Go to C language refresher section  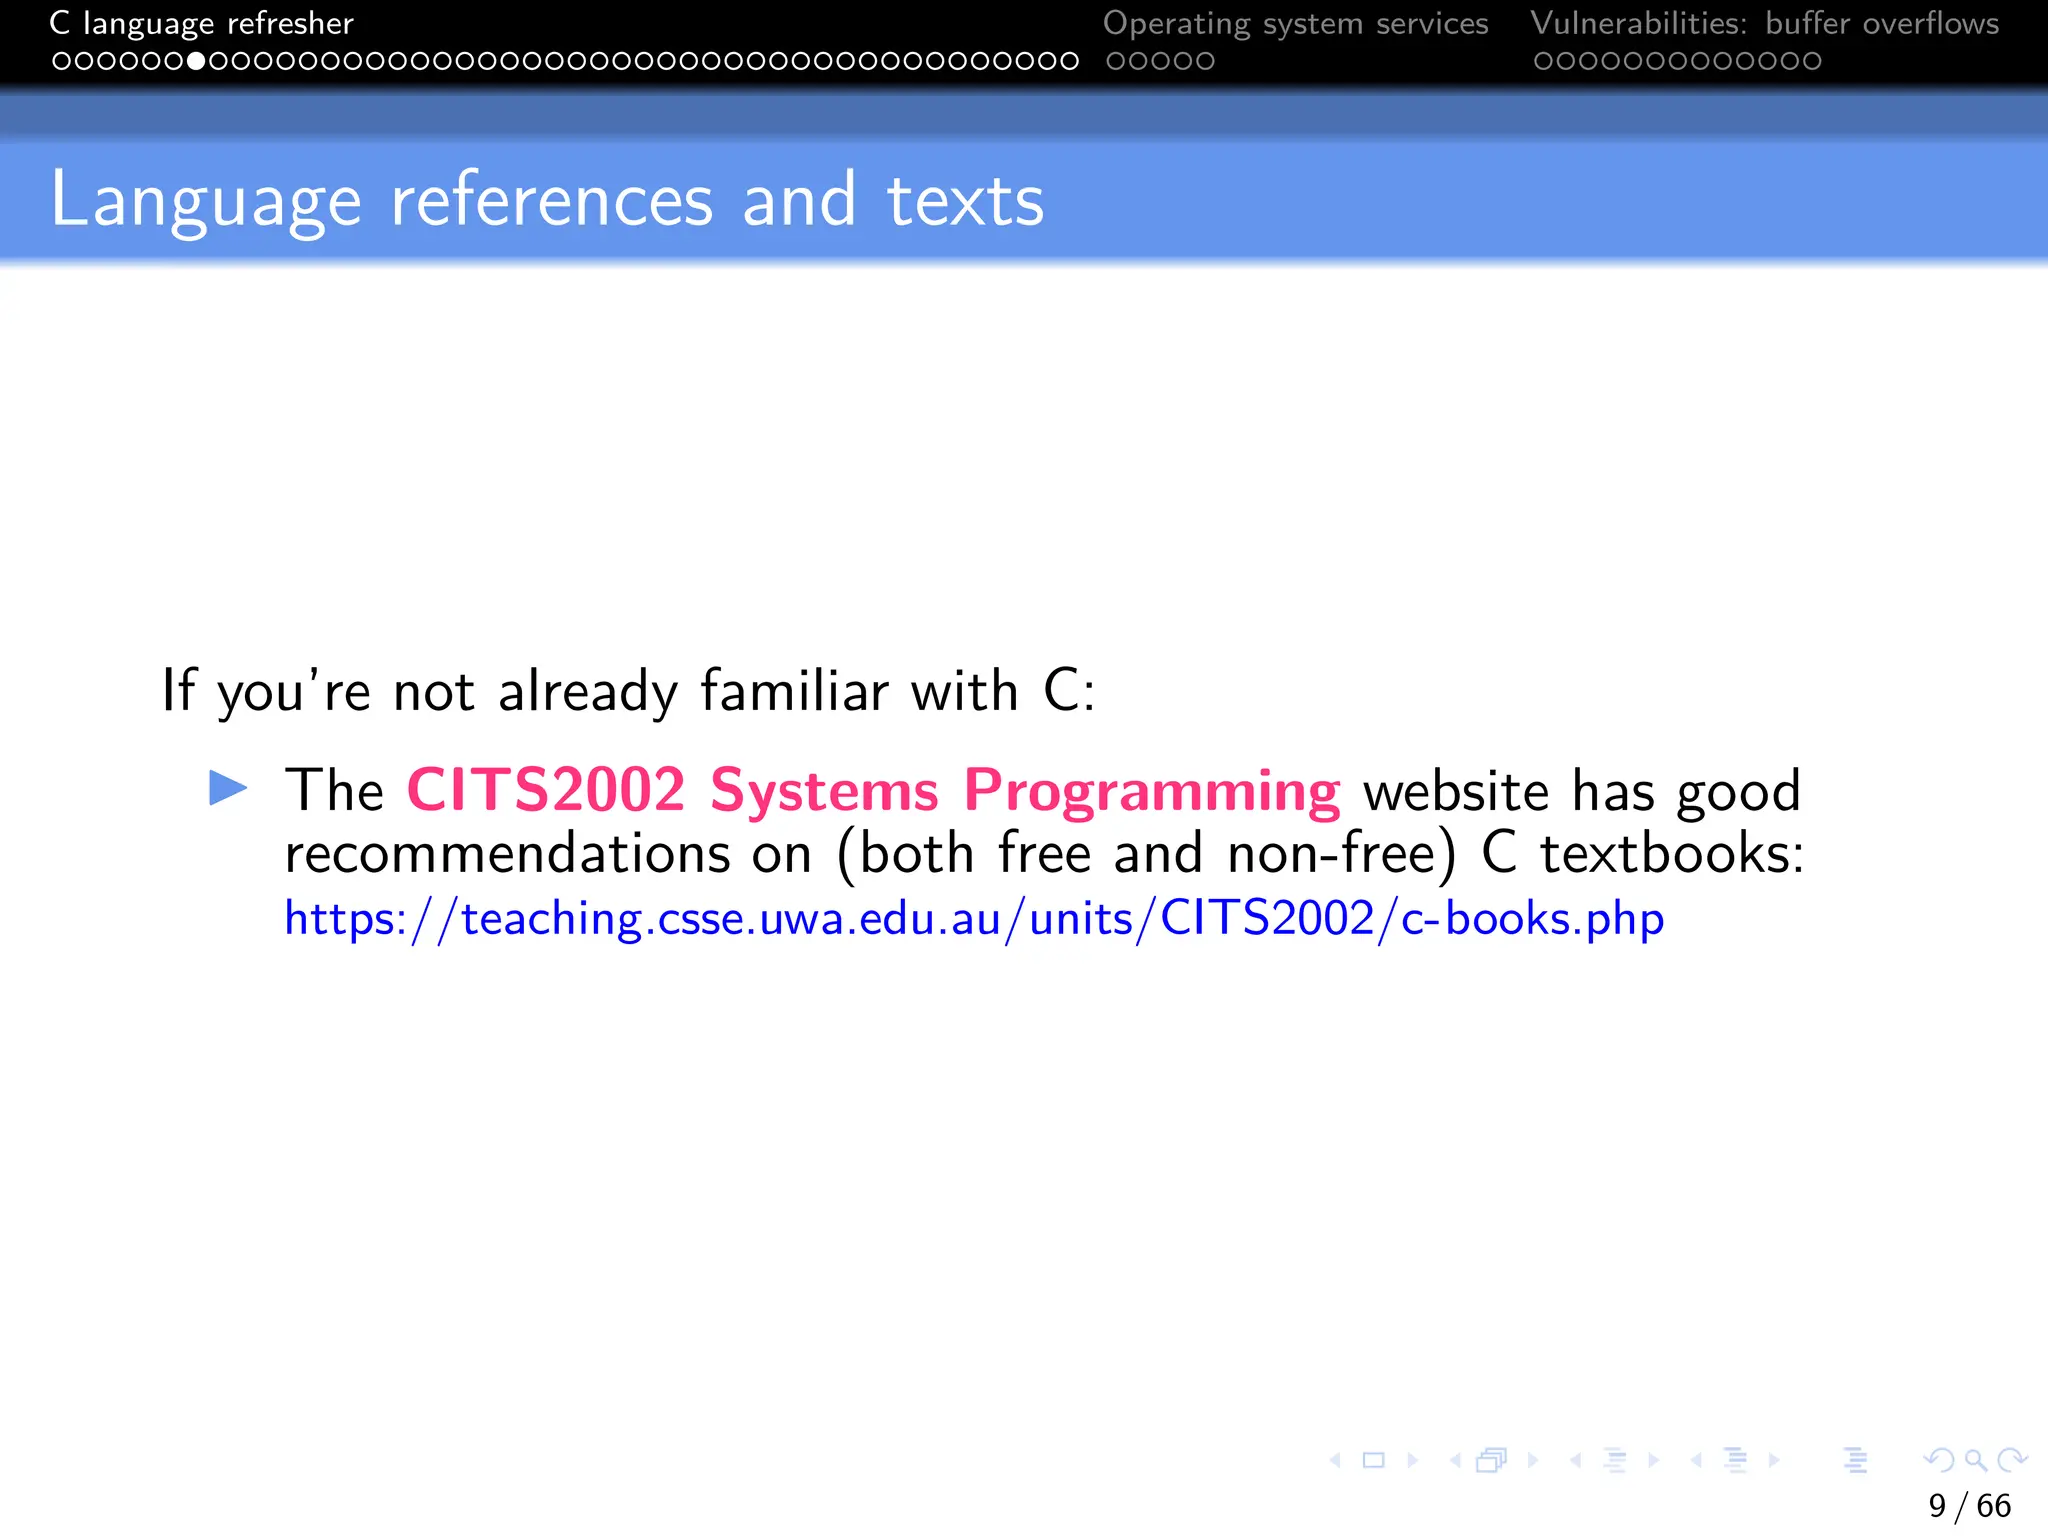tap(201, 23)
